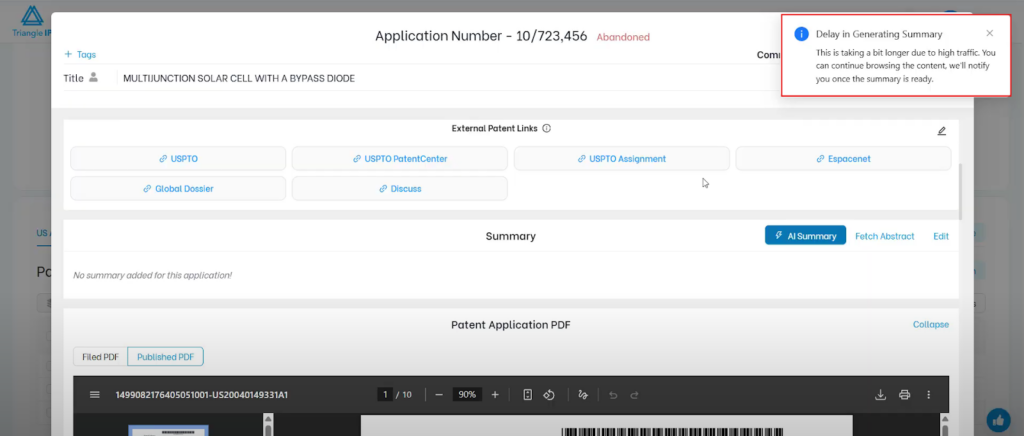The width and height of the screenshot is (1024, 436).
Task: Rotate the PDF page counterclockwise
Action: (x=549, y=395)
